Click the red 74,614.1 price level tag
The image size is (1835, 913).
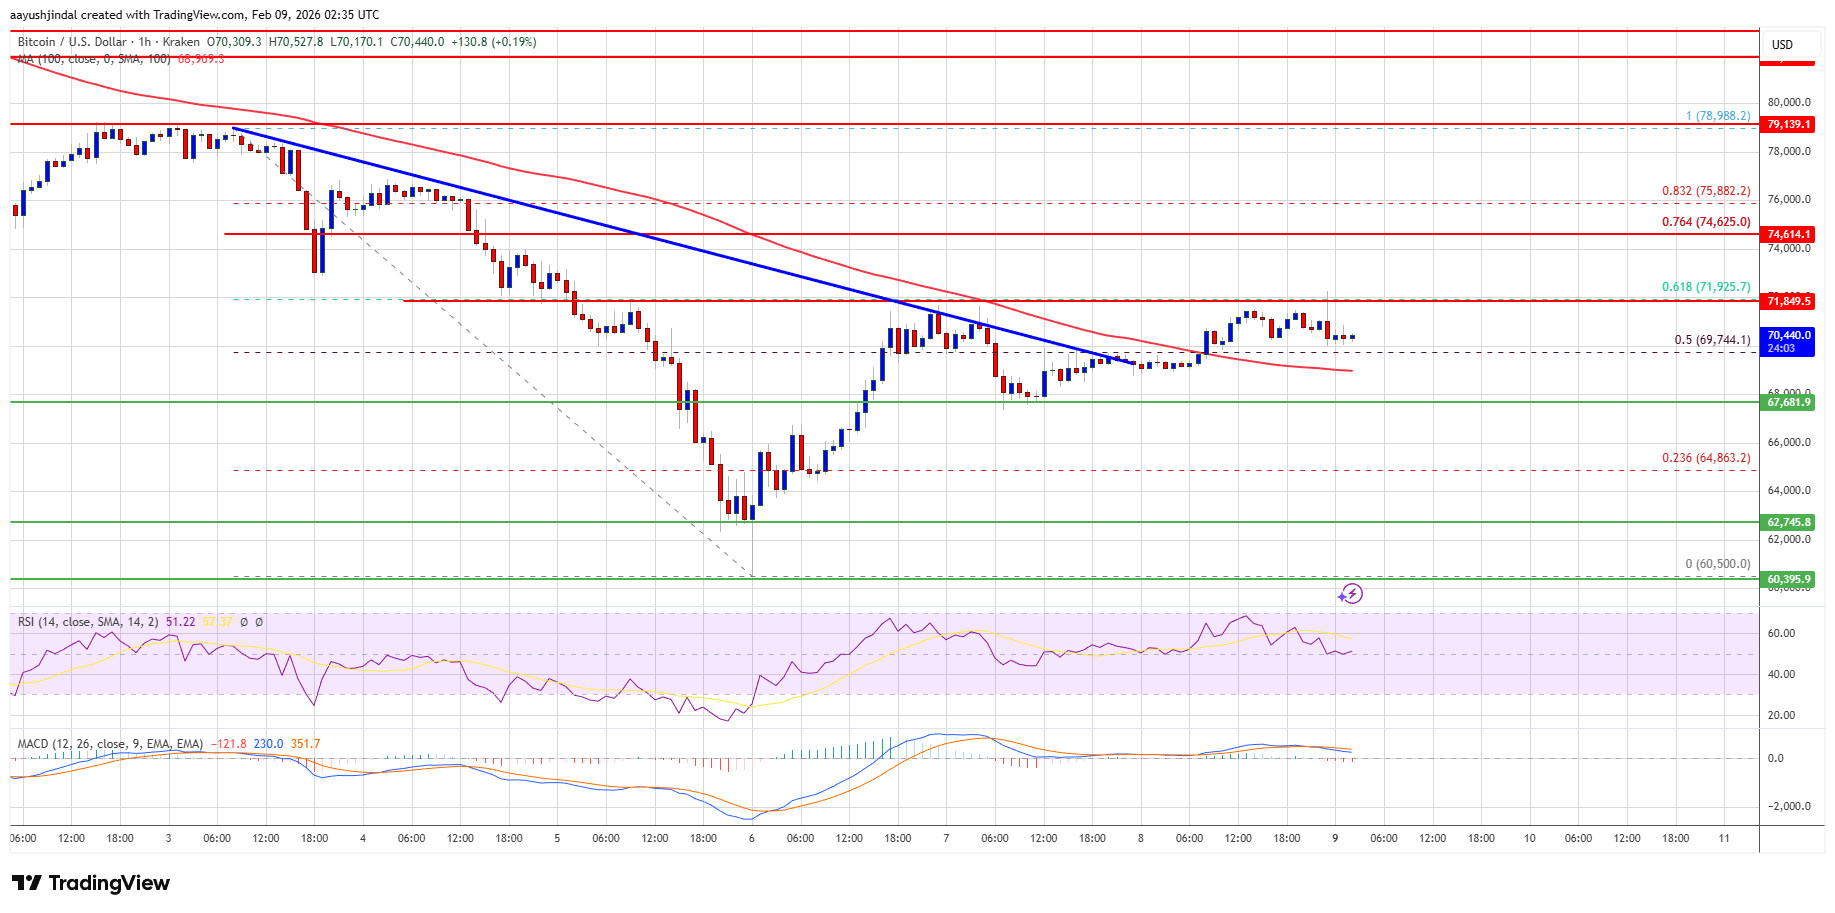1788,234
